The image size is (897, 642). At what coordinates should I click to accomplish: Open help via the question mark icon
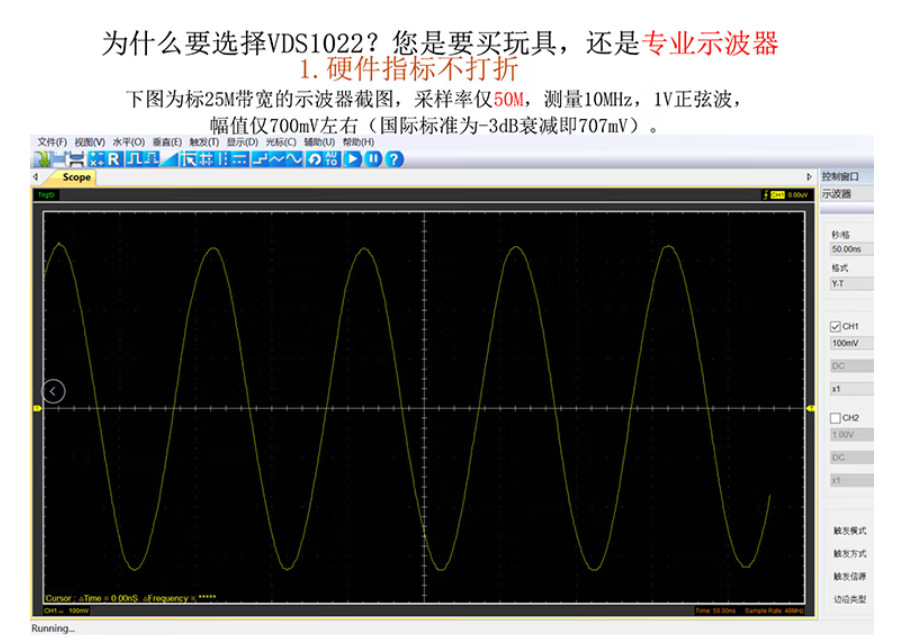pos(394,159)
